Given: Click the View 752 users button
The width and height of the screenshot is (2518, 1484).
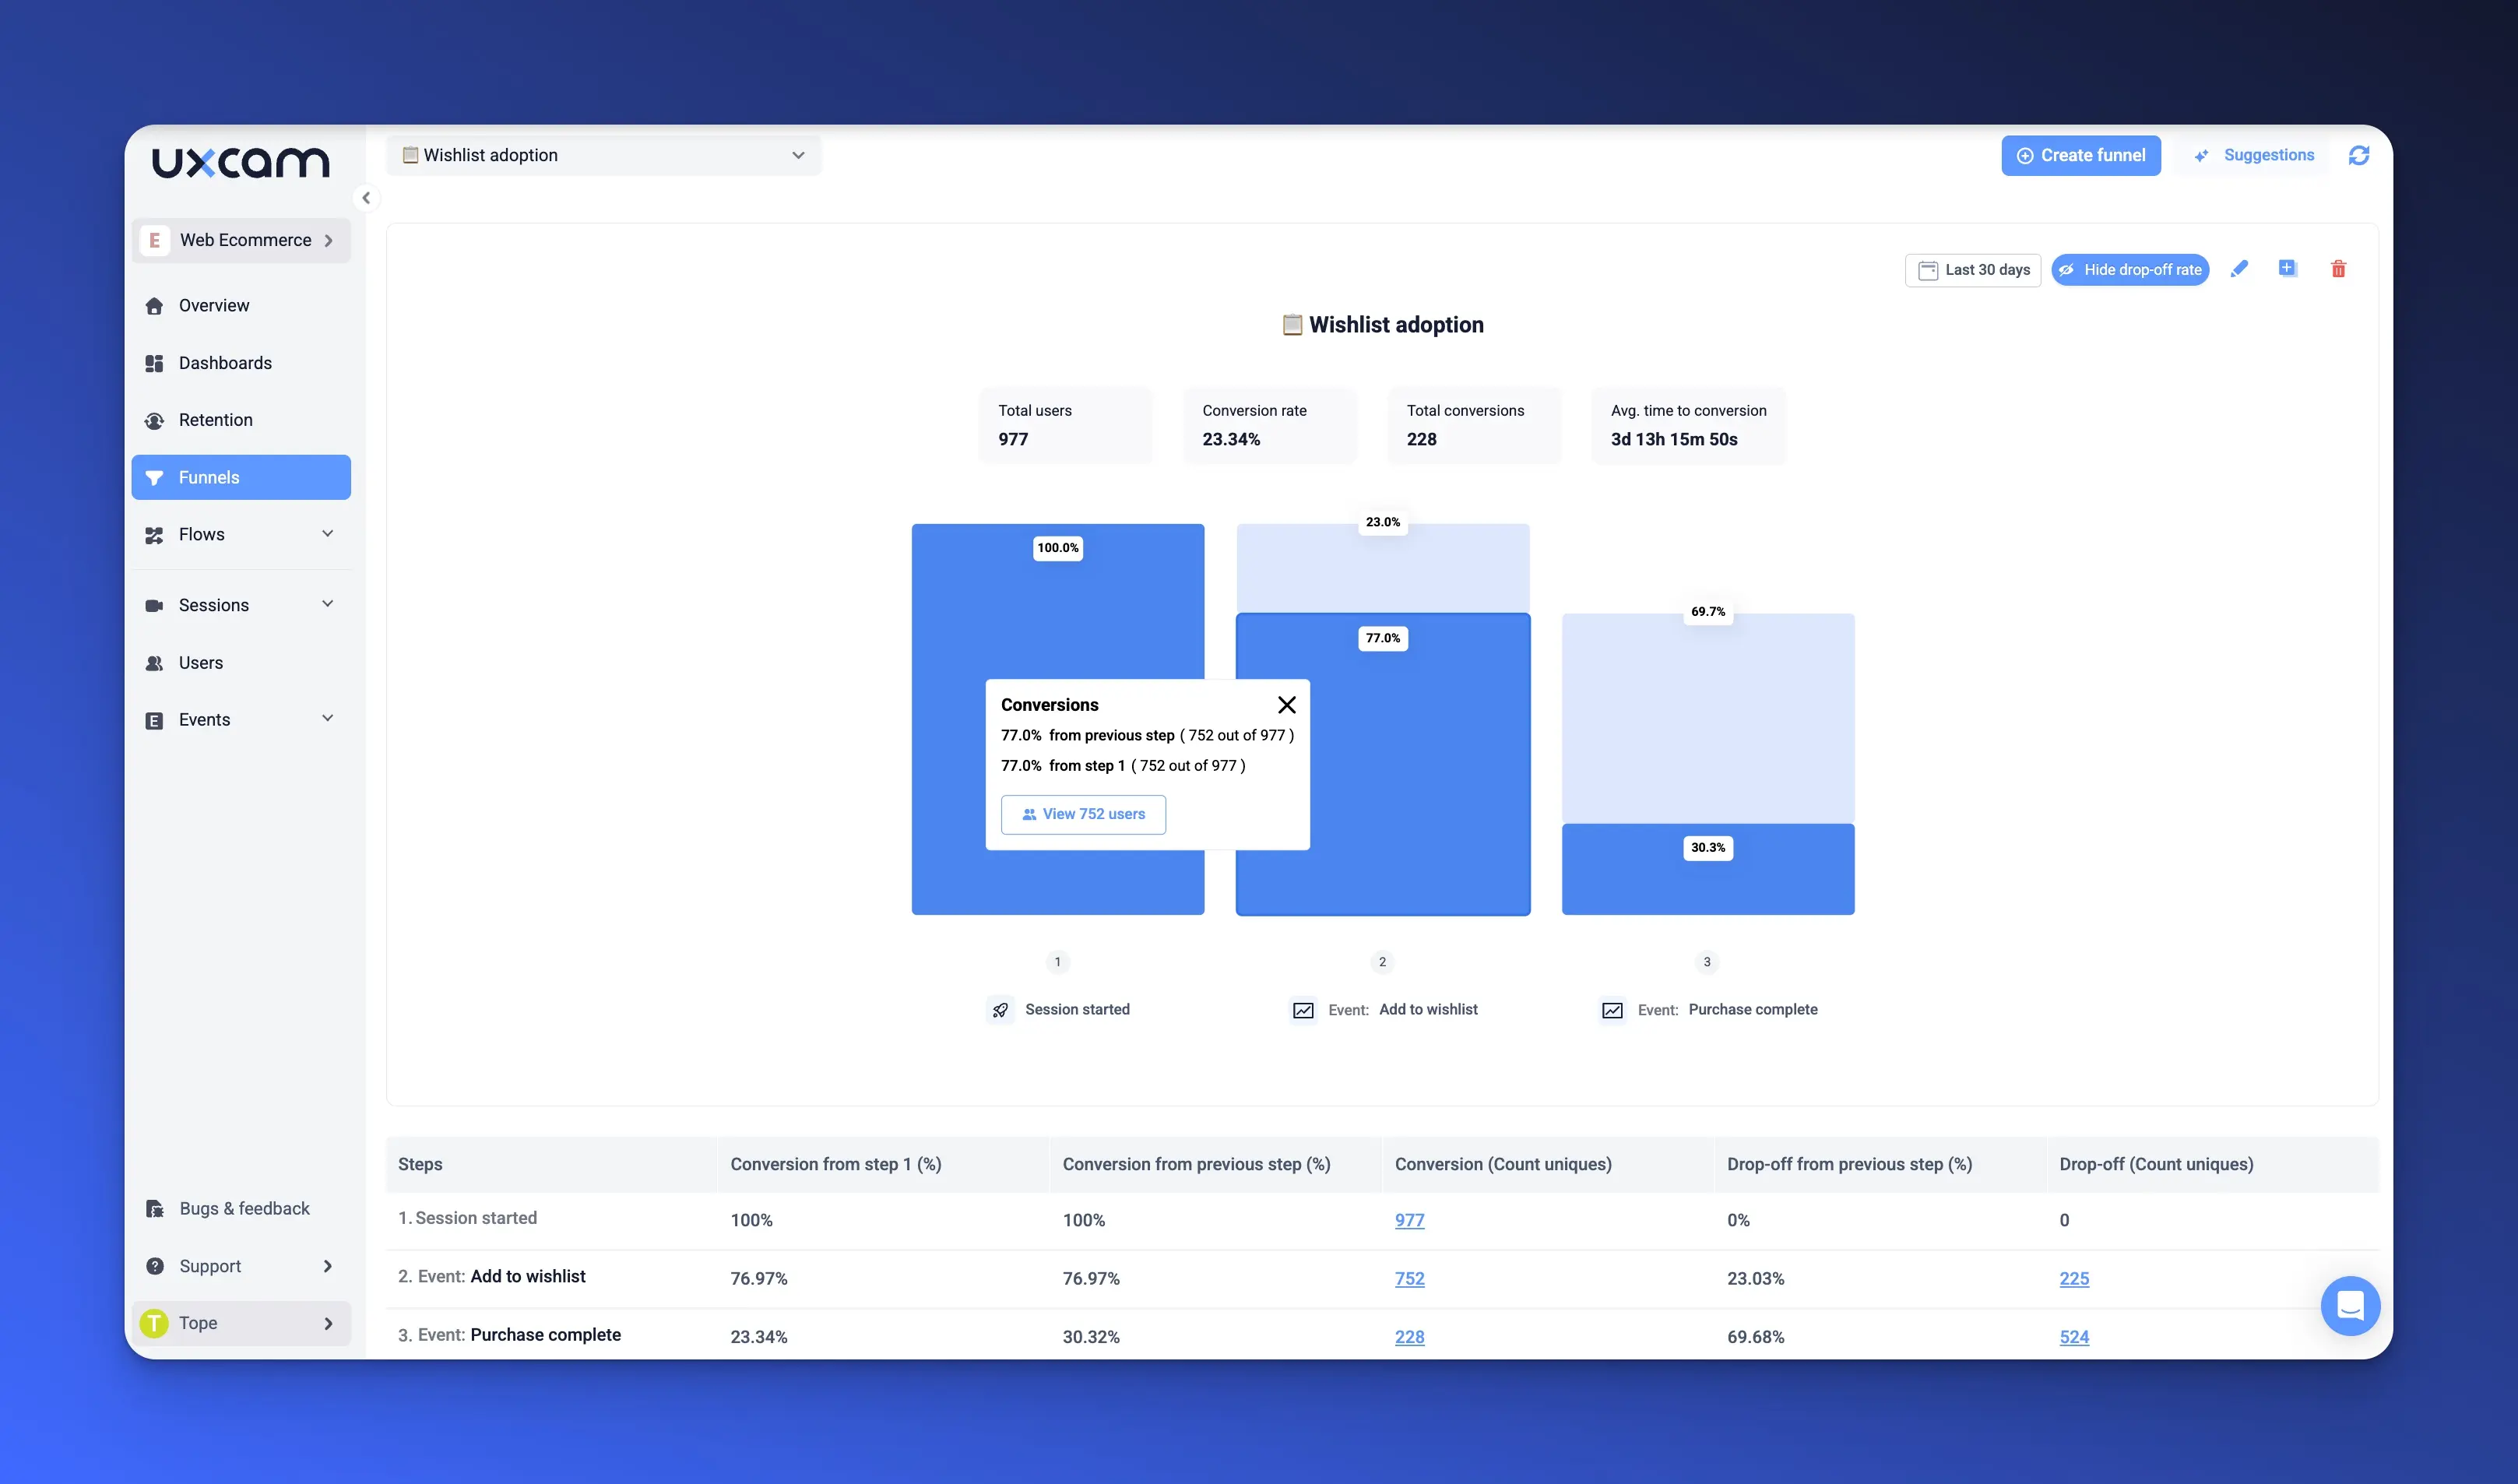Looking at the screenshot, I should click(x=1083, y=814).
